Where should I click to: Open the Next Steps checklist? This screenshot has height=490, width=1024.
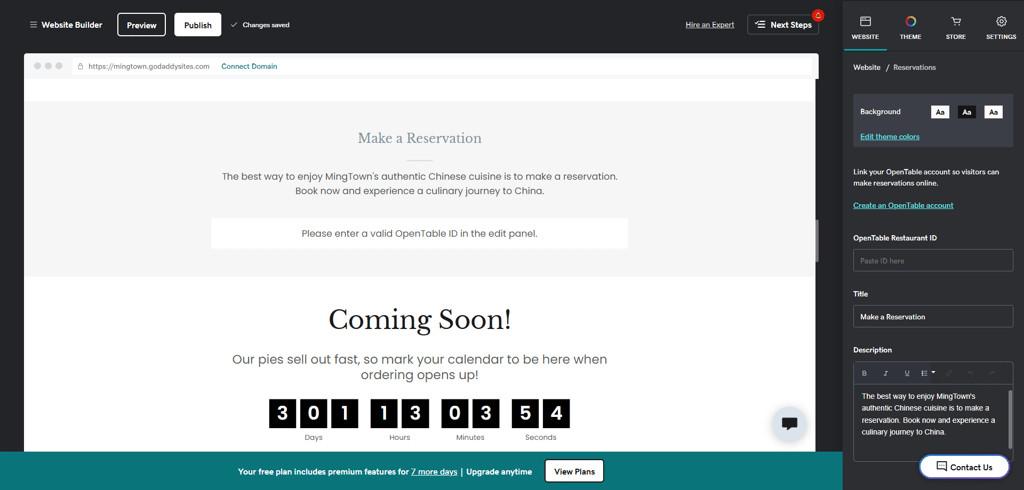[782, 25]
